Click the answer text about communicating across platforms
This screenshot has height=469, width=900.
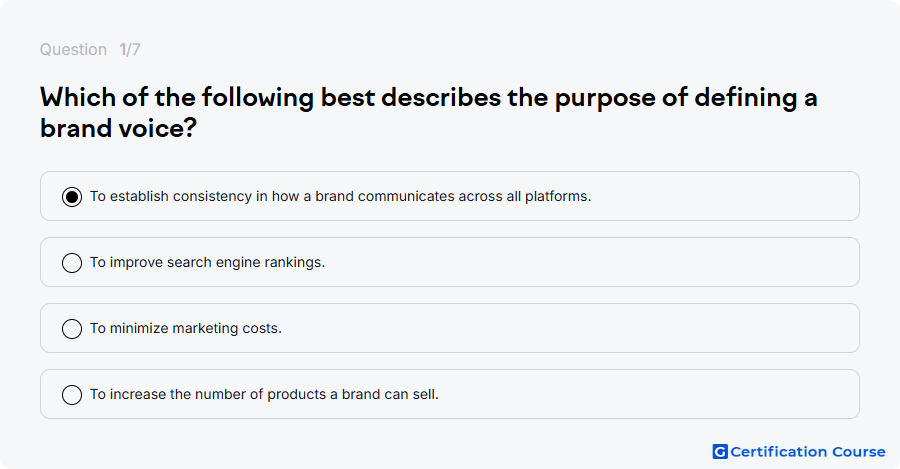pyautogui.click(x=340, y=196)
